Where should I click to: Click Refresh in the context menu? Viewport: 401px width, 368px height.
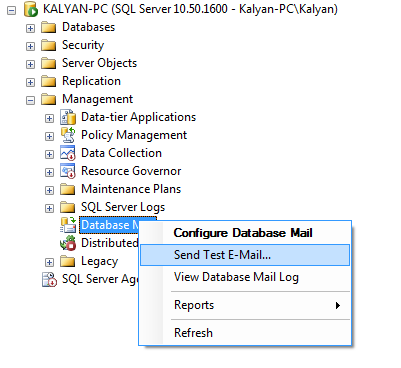[x=245, y=333]
